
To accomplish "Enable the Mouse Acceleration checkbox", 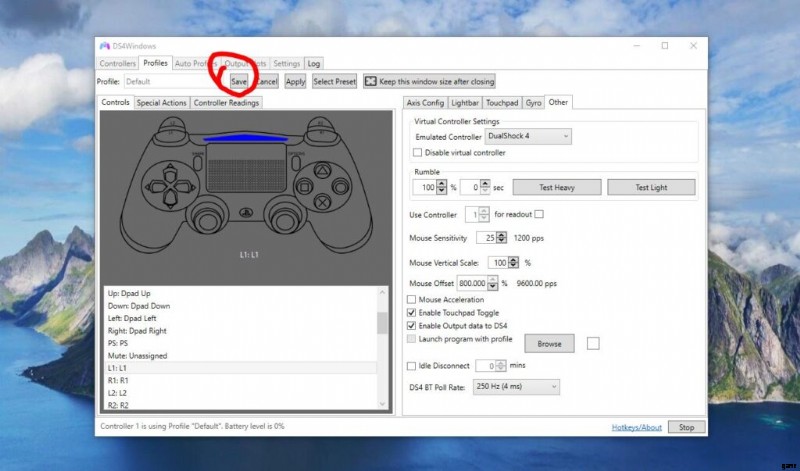I will pyautogui.click(x=412, y=300).
